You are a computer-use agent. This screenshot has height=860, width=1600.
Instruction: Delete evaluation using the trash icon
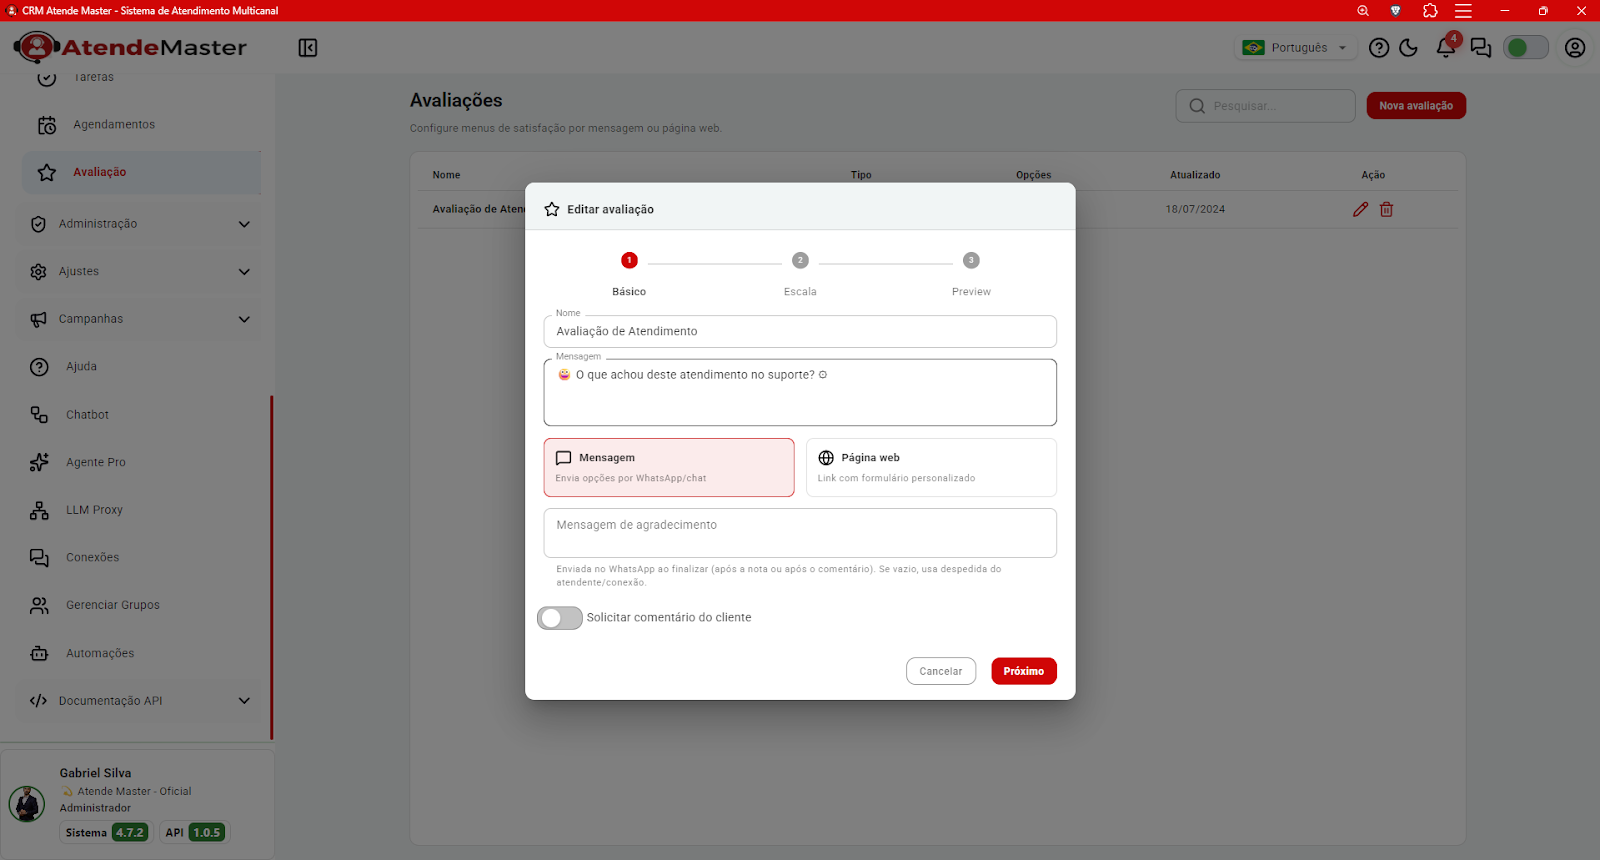point(1387,209)
